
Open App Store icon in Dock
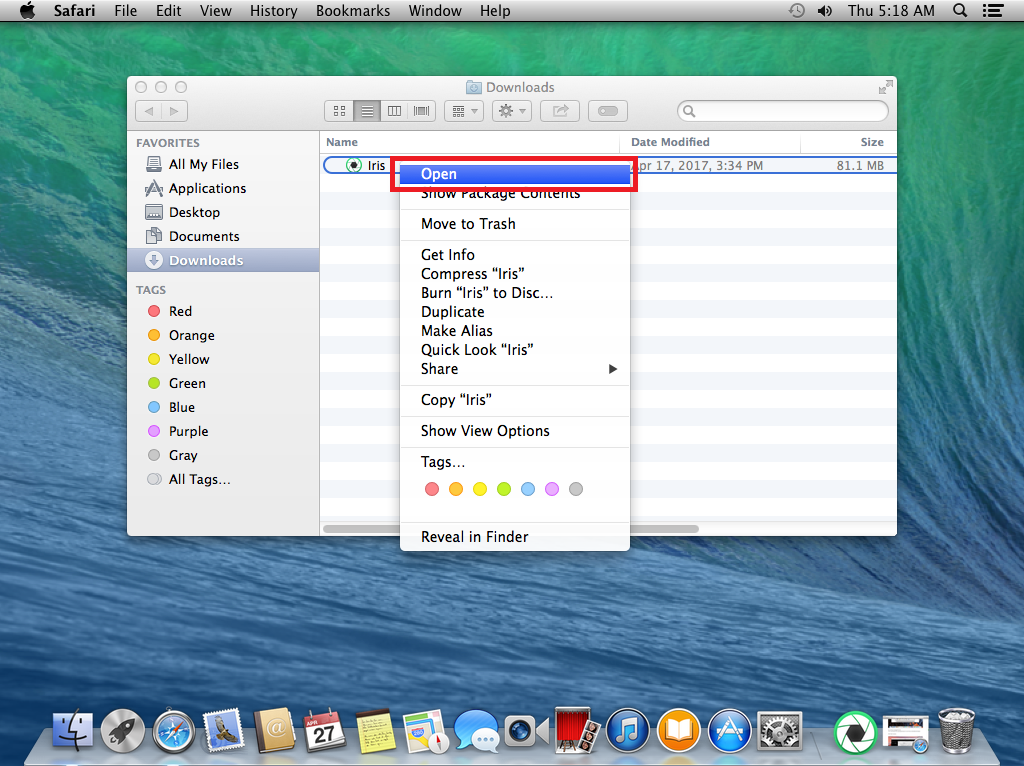(x=729, y=731)
